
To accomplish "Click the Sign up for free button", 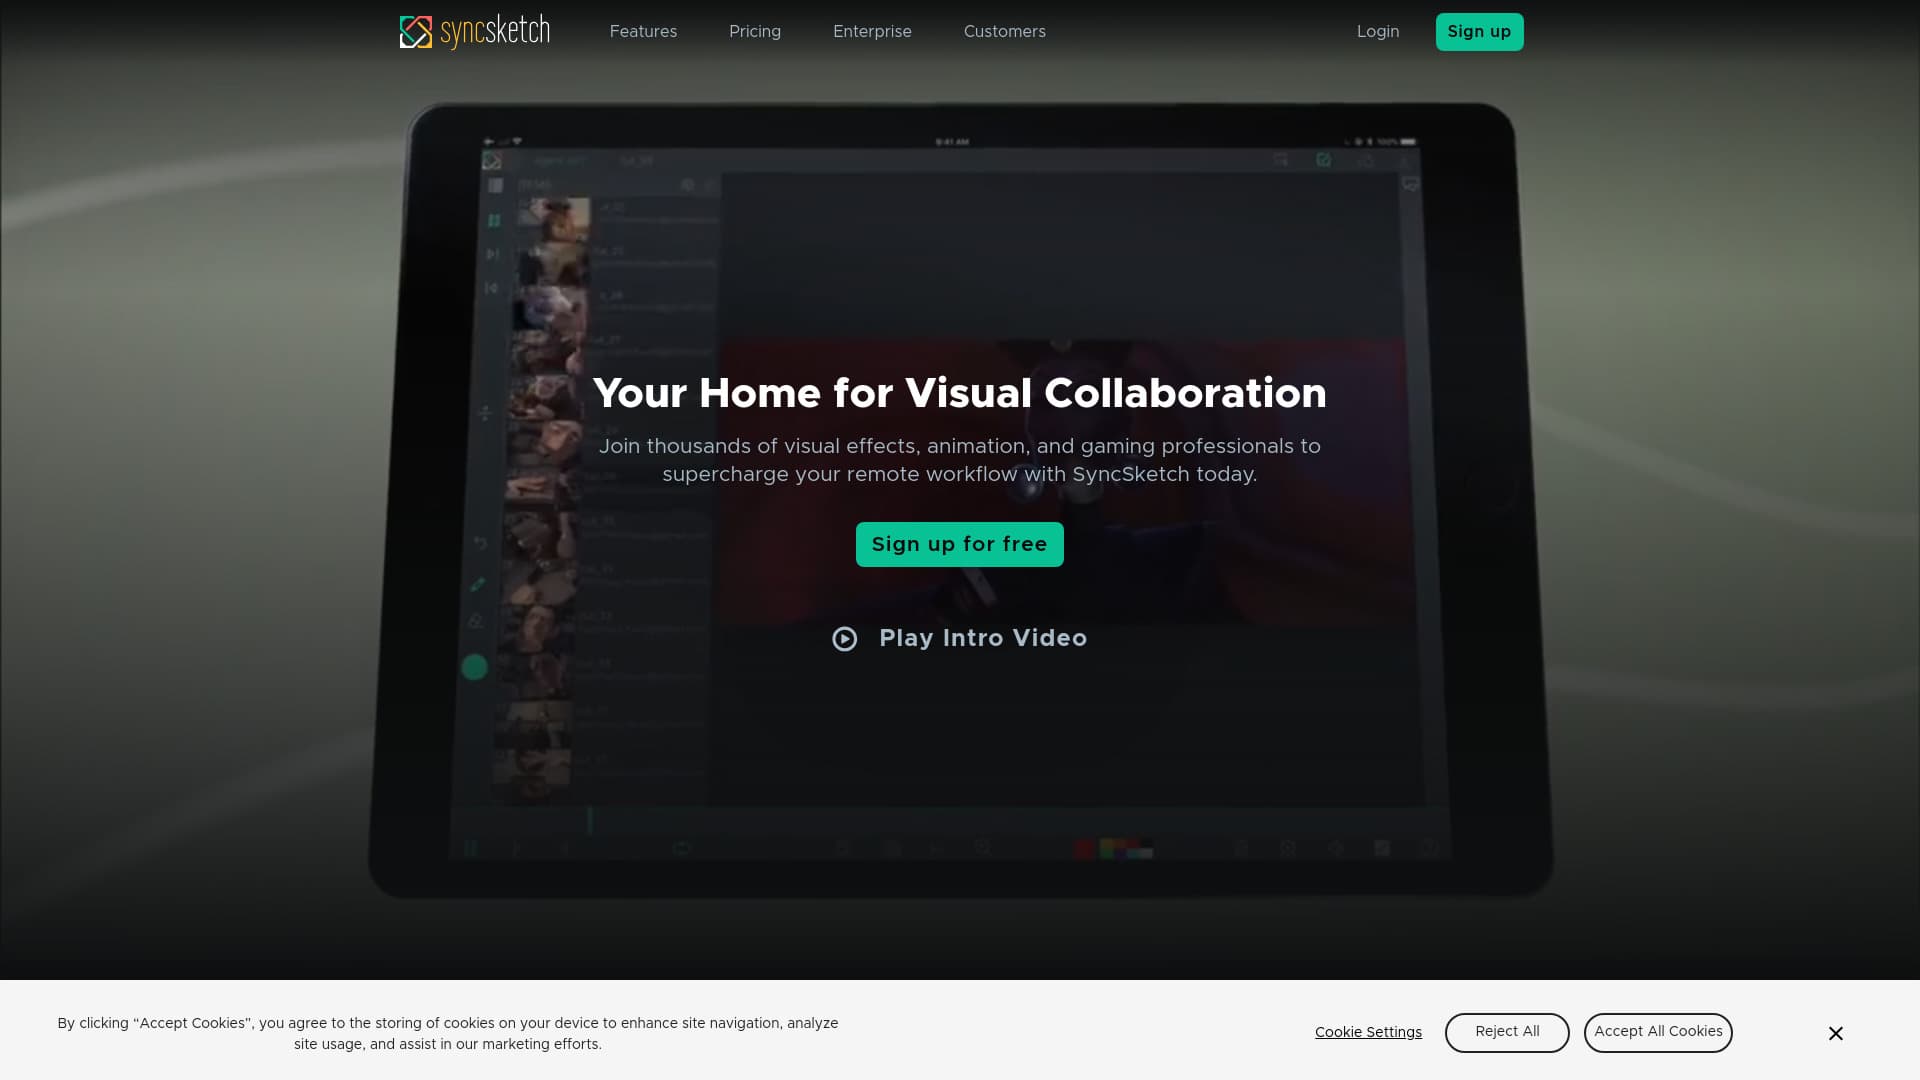I will (x=959, y=544).
